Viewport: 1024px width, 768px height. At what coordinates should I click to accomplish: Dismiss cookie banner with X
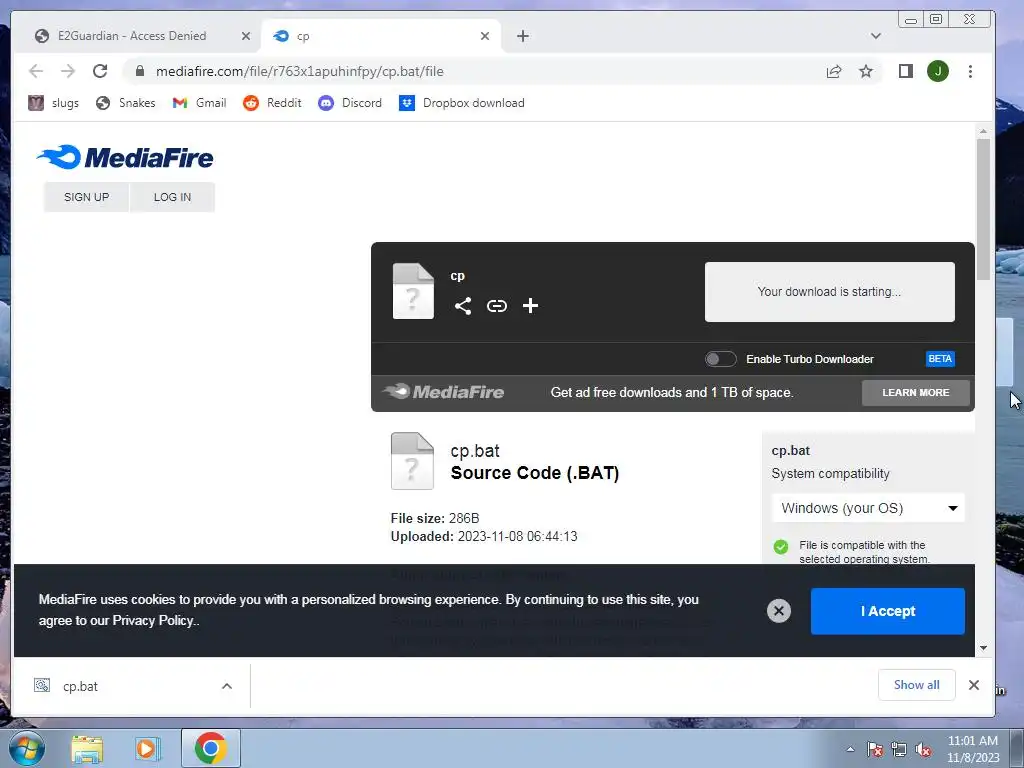click(x=778, y=611)
